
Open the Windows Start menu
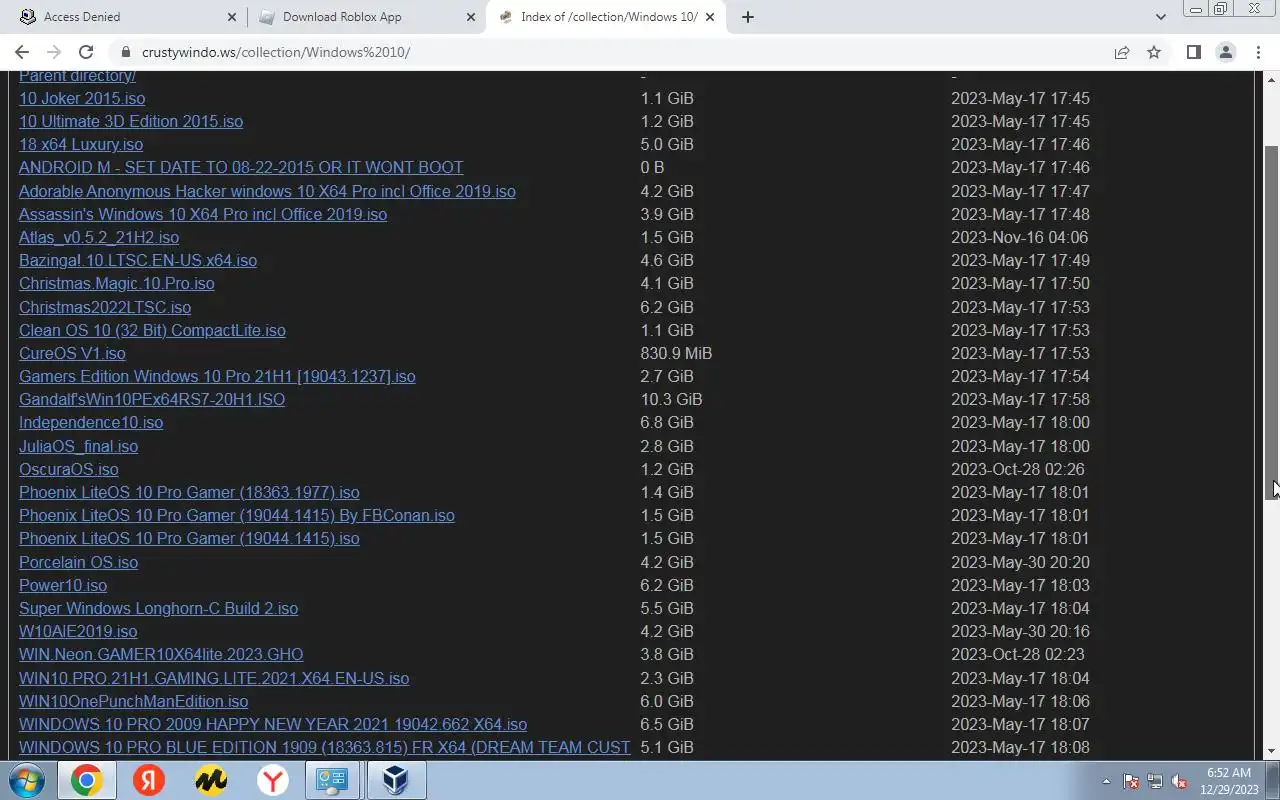(26, 780)
